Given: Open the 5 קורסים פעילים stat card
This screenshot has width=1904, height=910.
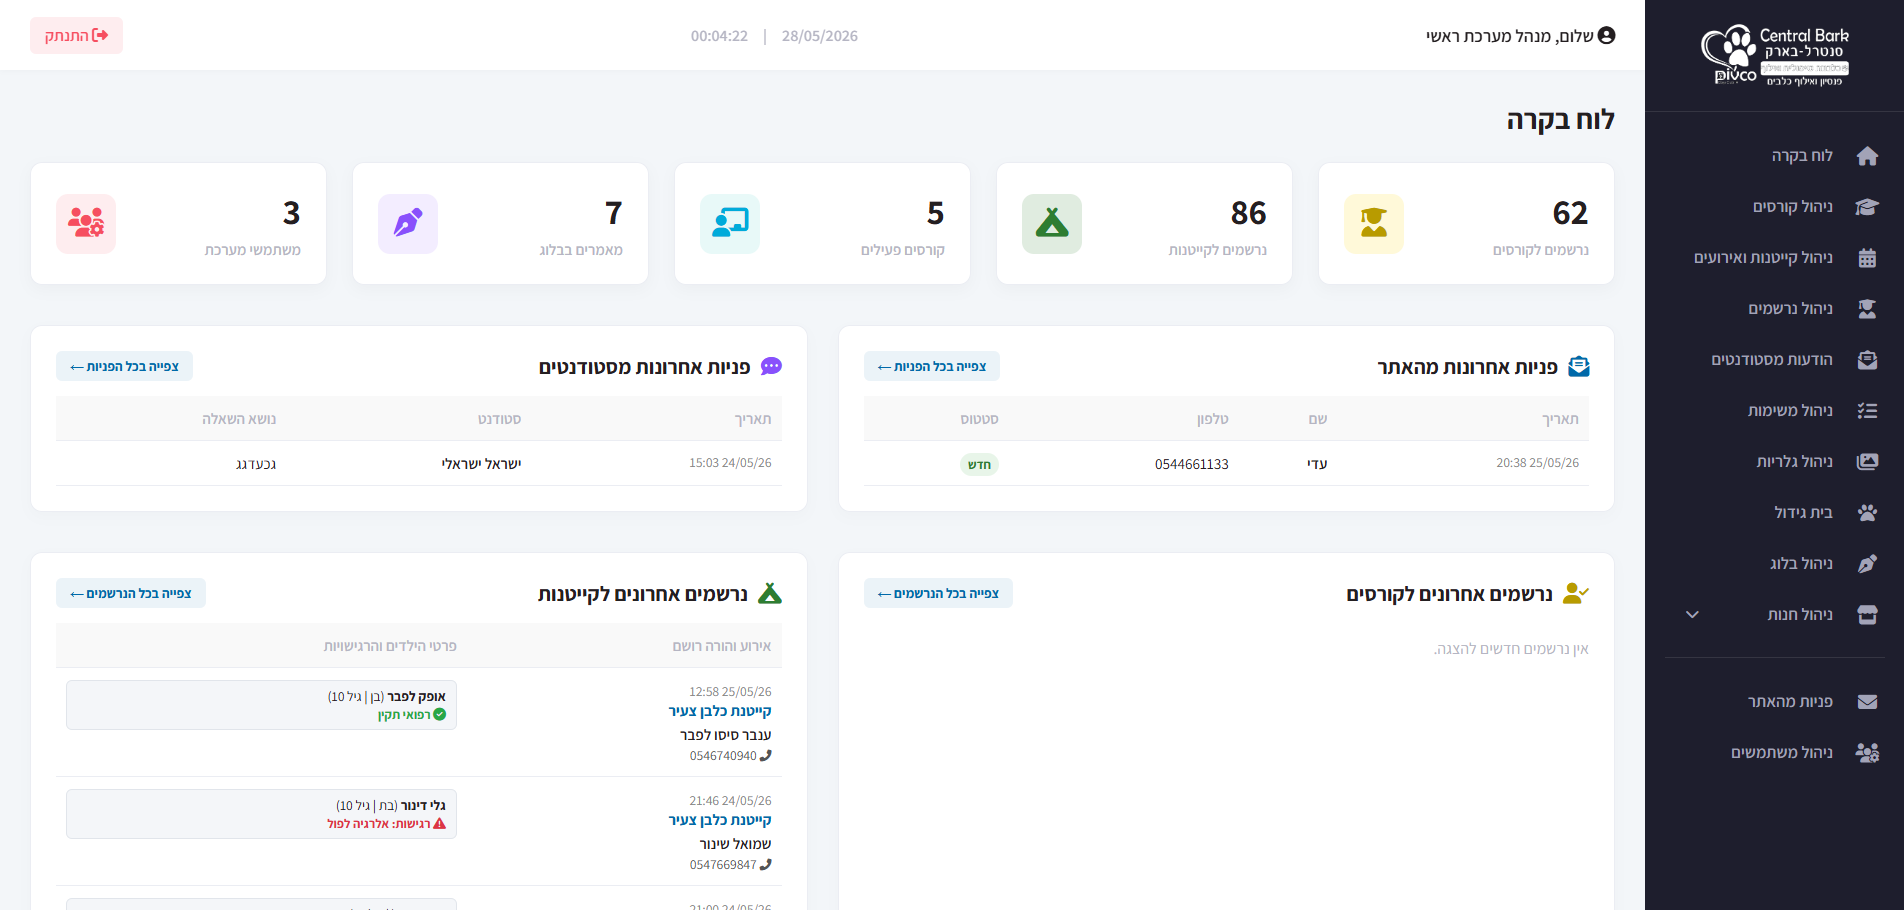Looking at the screenshot, I should [822, 224].
